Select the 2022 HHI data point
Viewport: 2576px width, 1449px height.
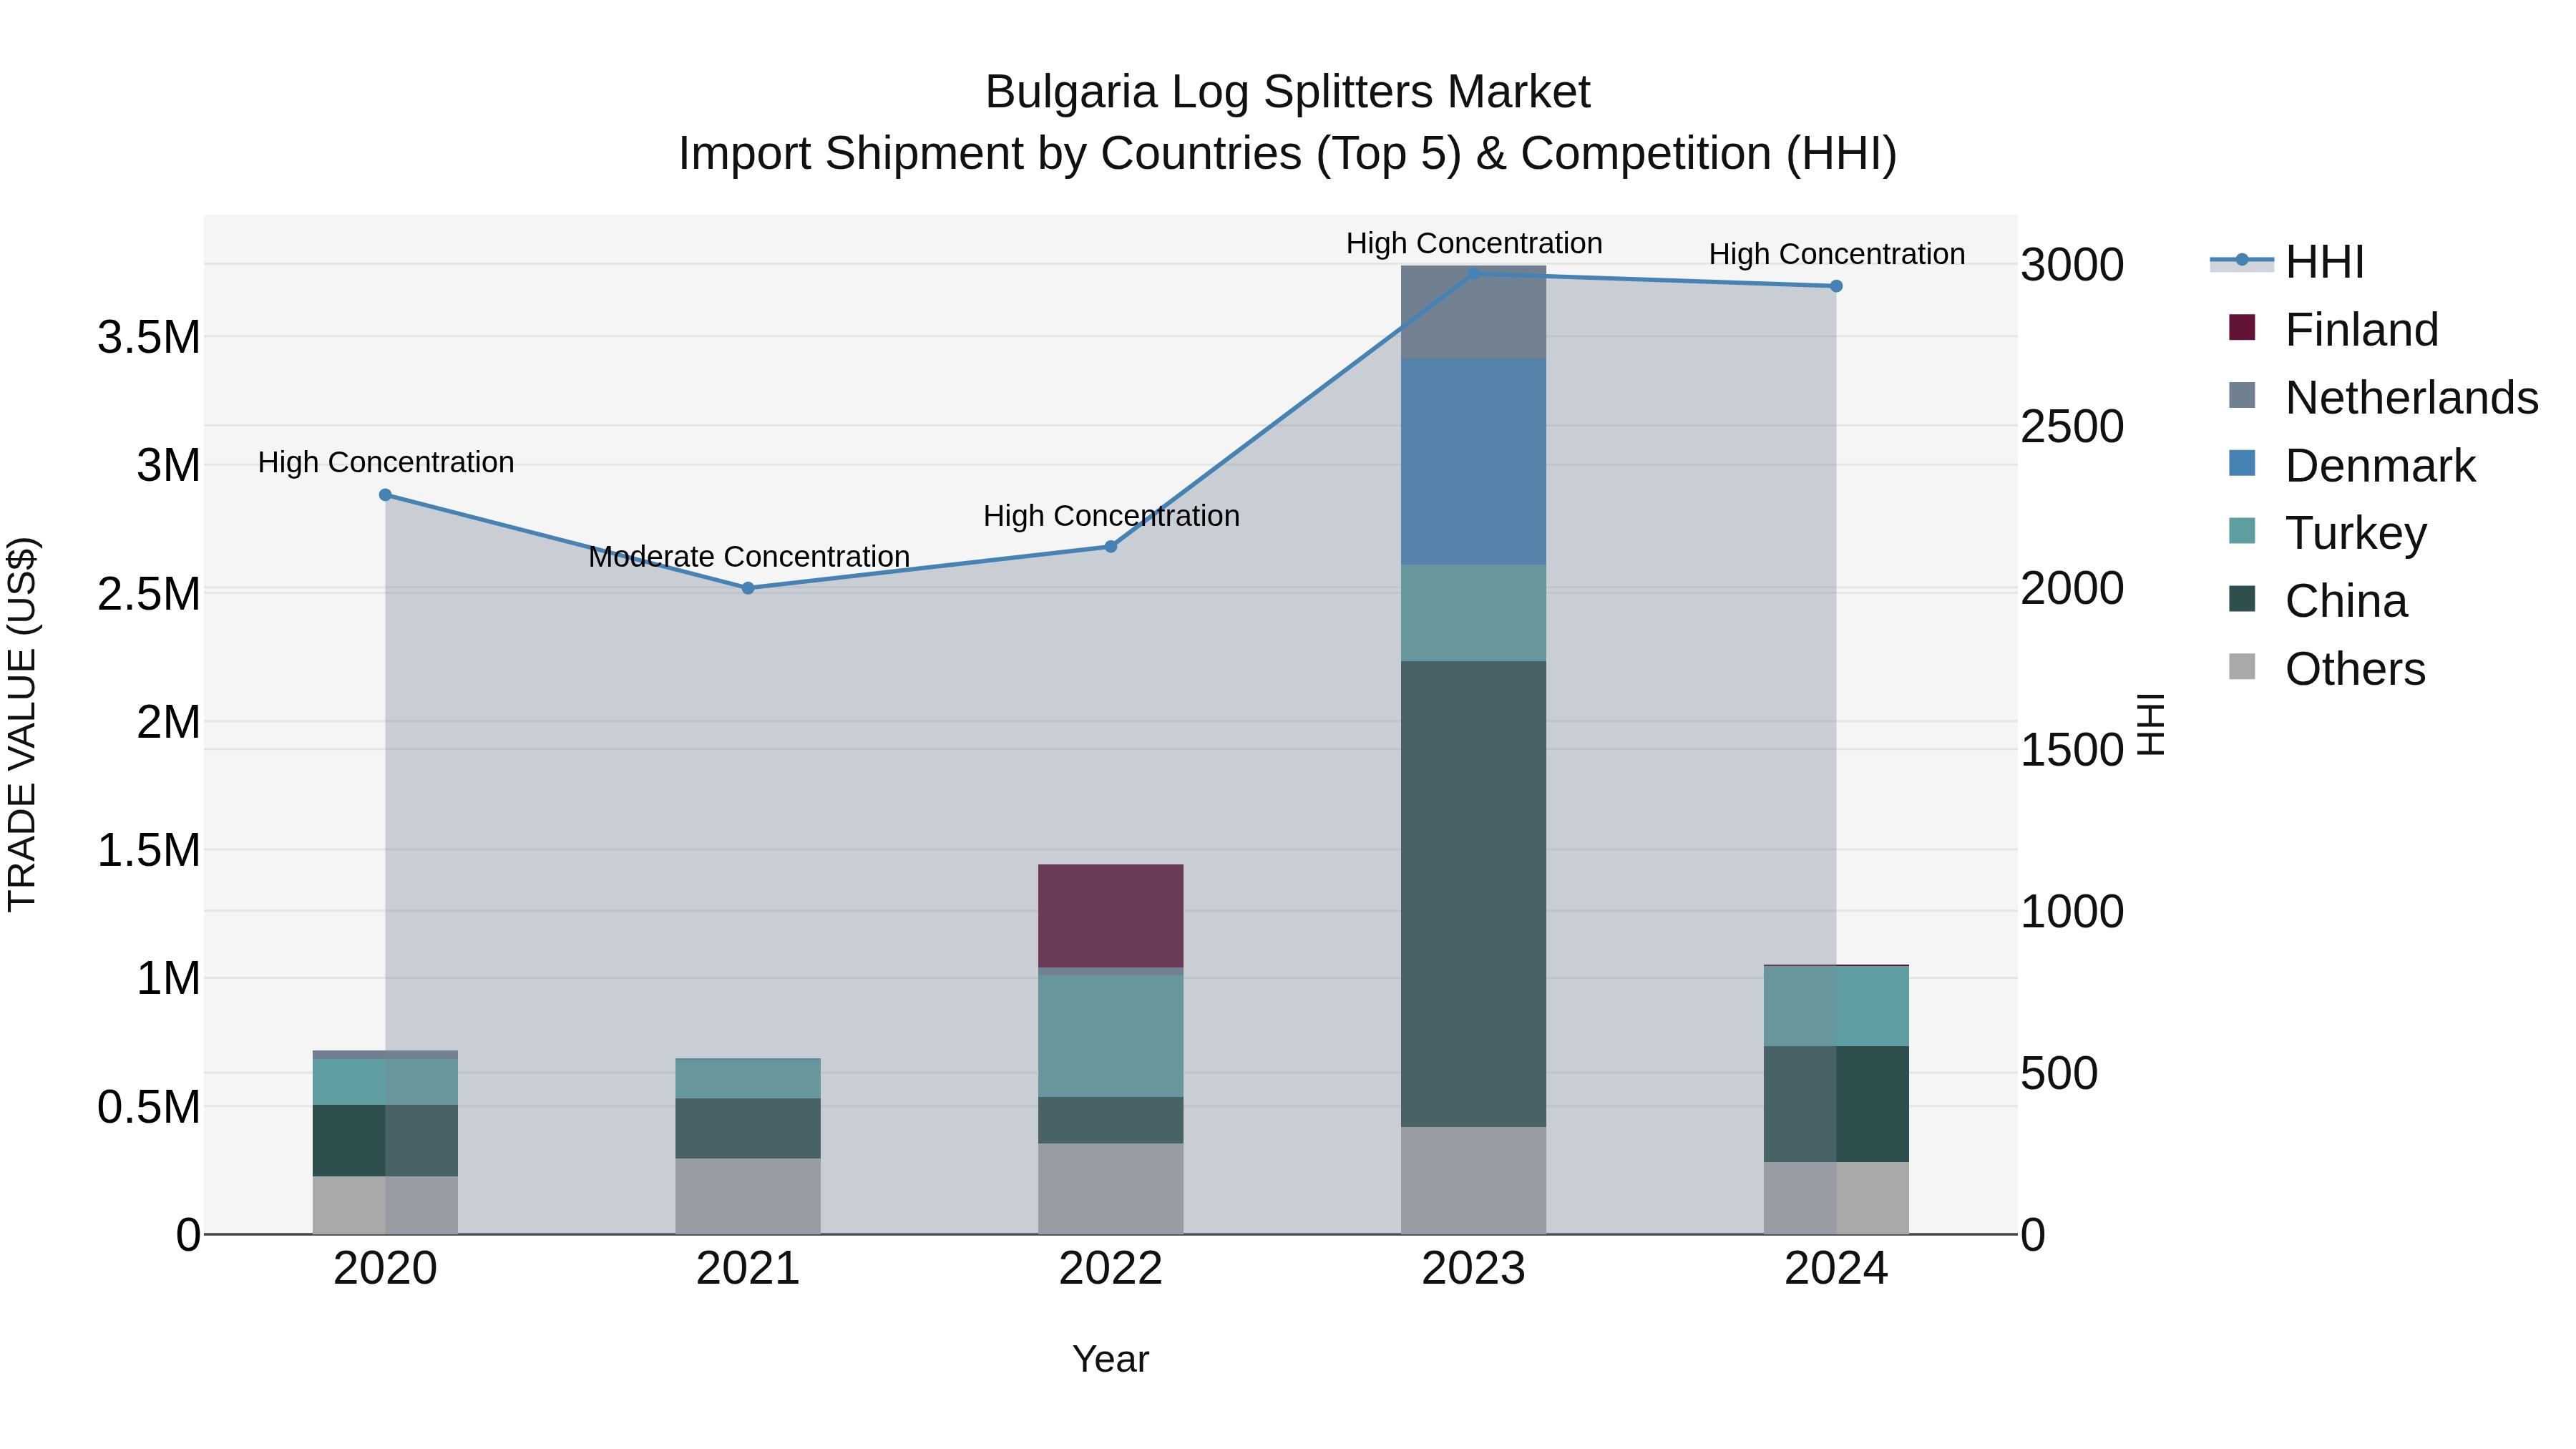pyautogui.click(x=1110, y=547)
